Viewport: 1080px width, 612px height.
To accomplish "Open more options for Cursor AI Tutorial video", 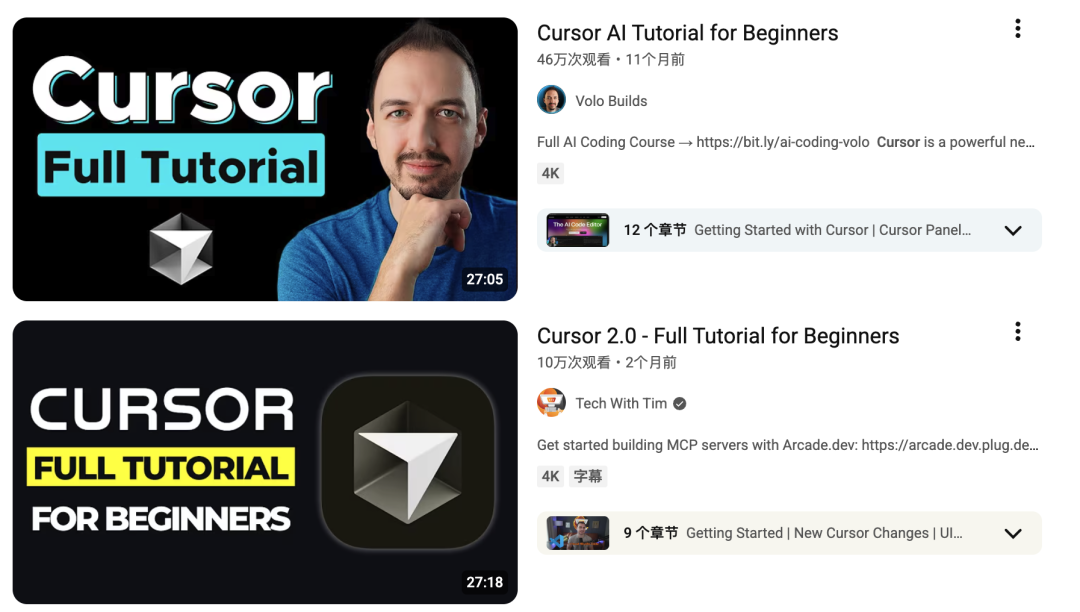I will (x=1017, y=29).
